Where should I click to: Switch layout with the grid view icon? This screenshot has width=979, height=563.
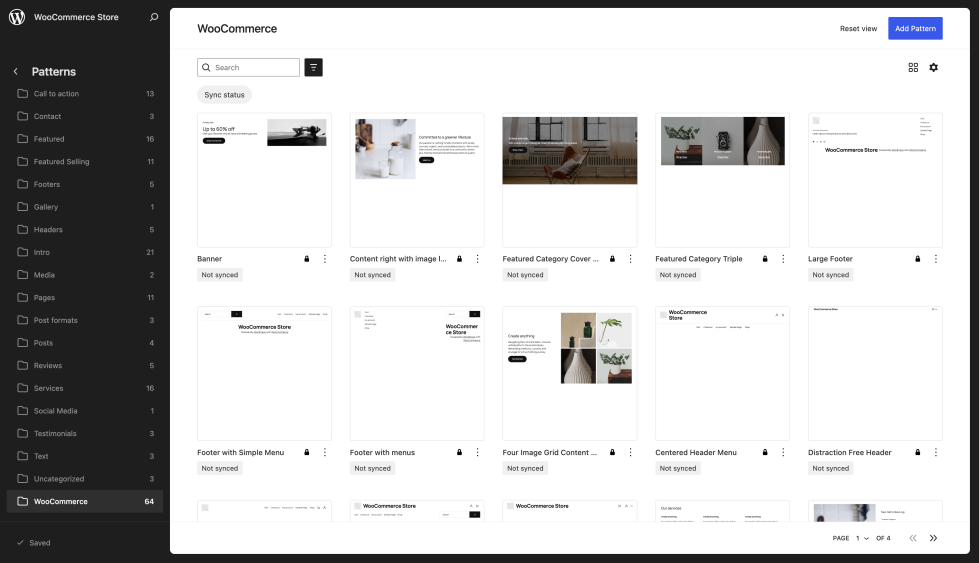[913, 67]
